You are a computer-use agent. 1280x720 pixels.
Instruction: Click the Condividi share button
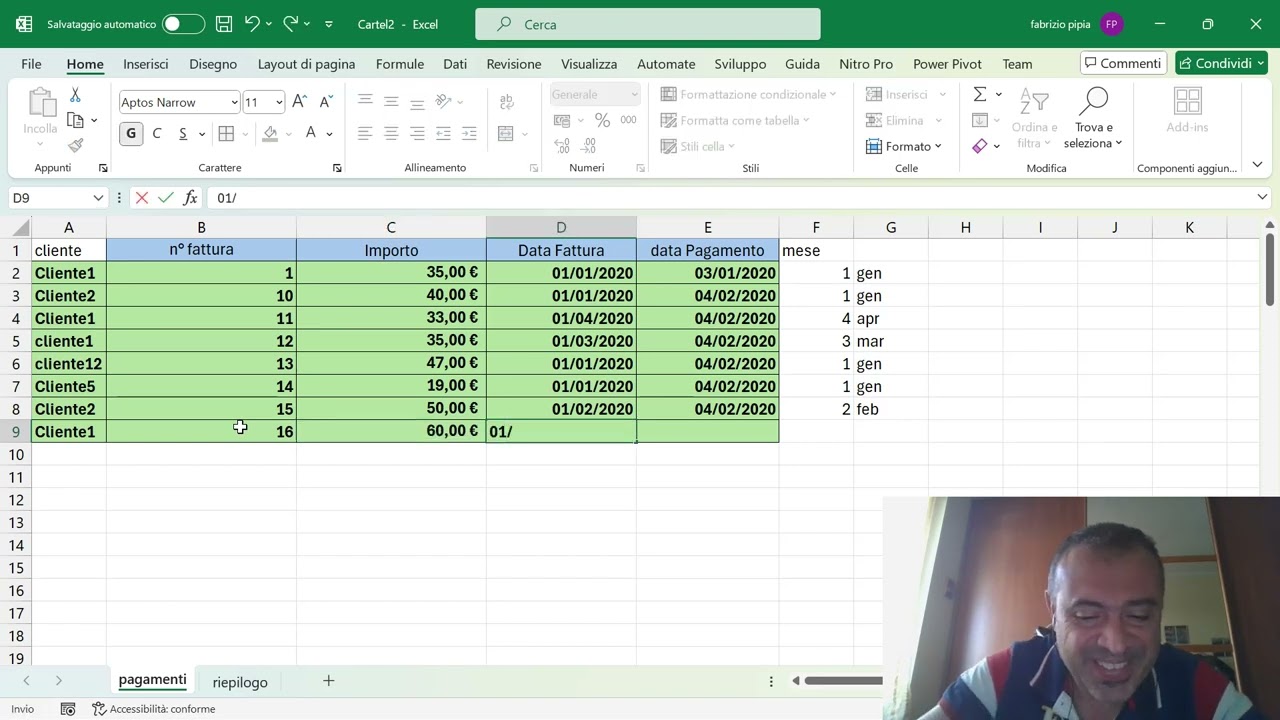coord(1221,63)
